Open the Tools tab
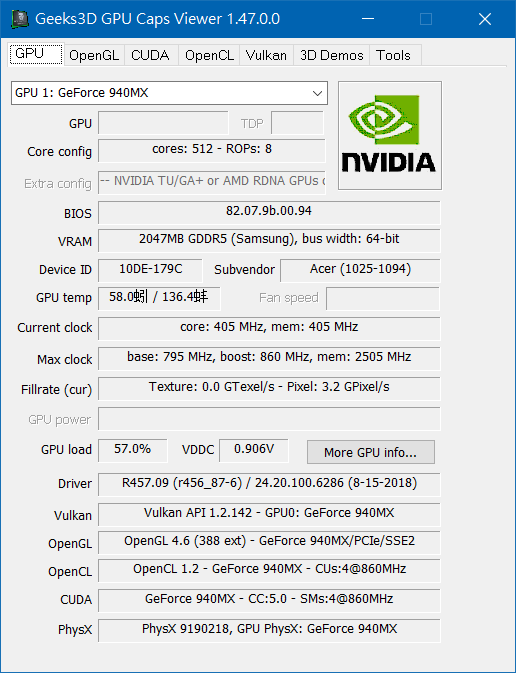Viewport: 516px width, 673px height. click(394, 55)
